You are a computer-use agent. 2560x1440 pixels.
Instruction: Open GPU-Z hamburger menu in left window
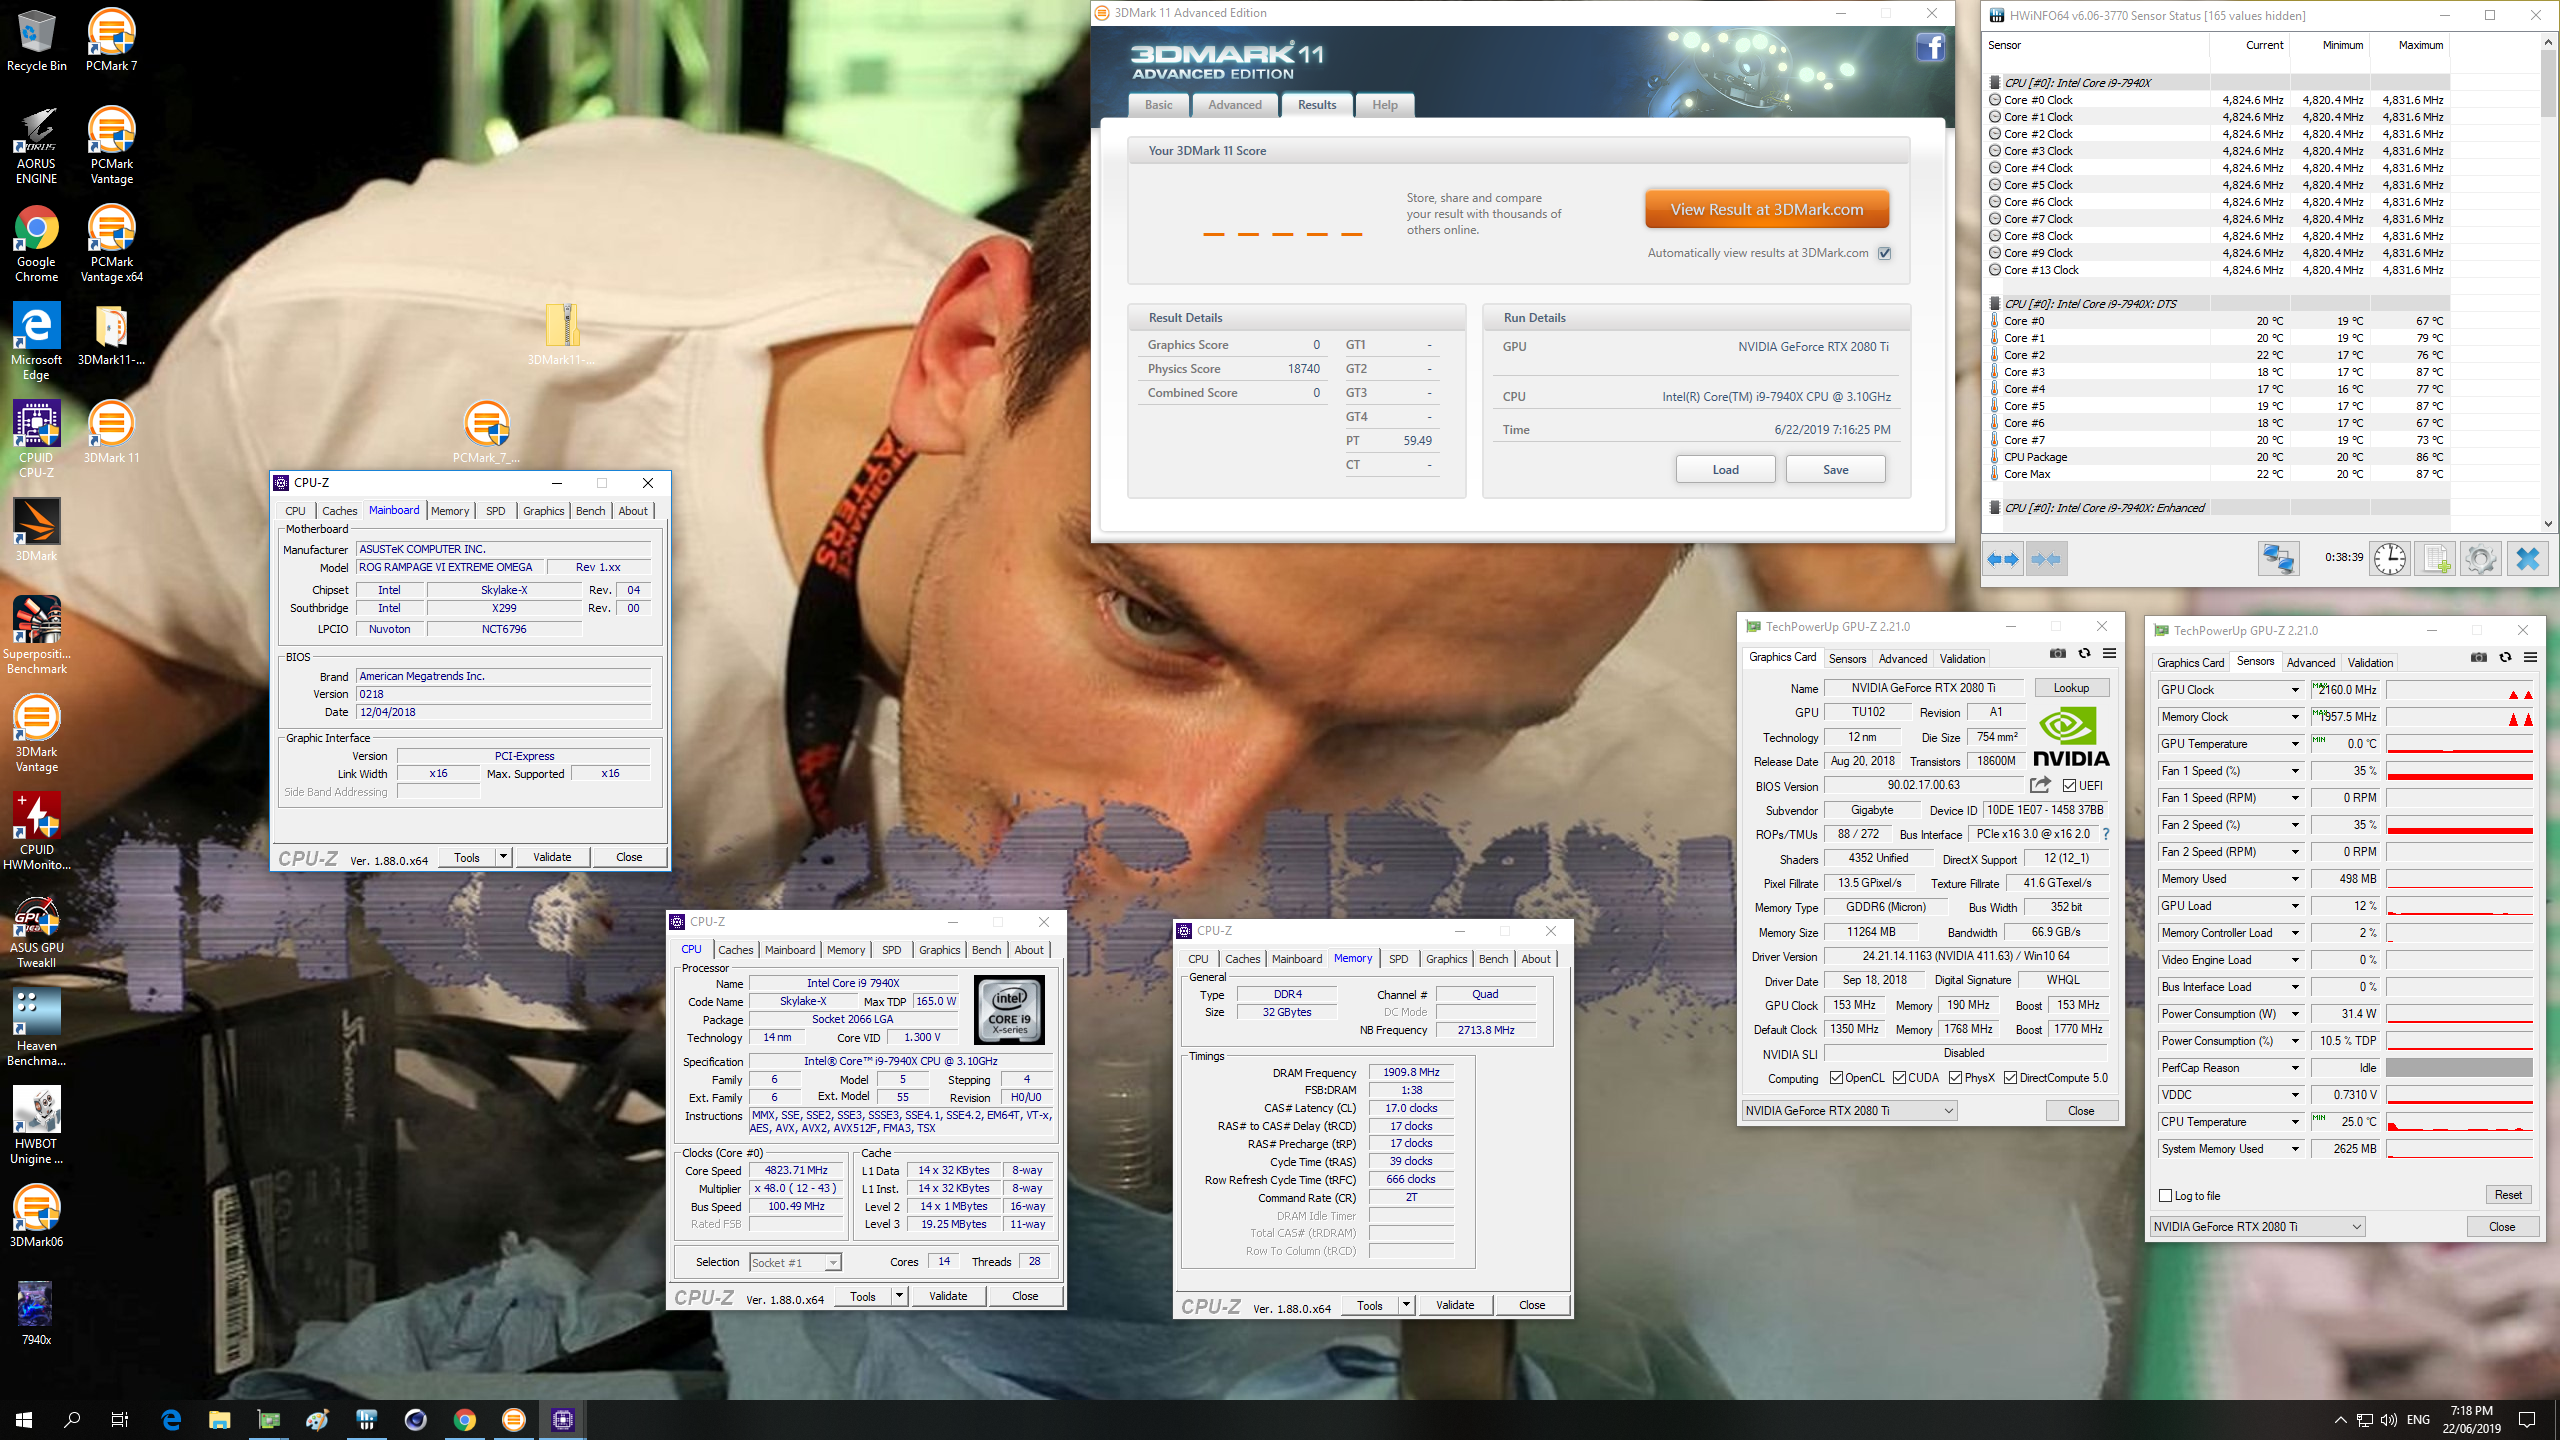click(2109, 653)
